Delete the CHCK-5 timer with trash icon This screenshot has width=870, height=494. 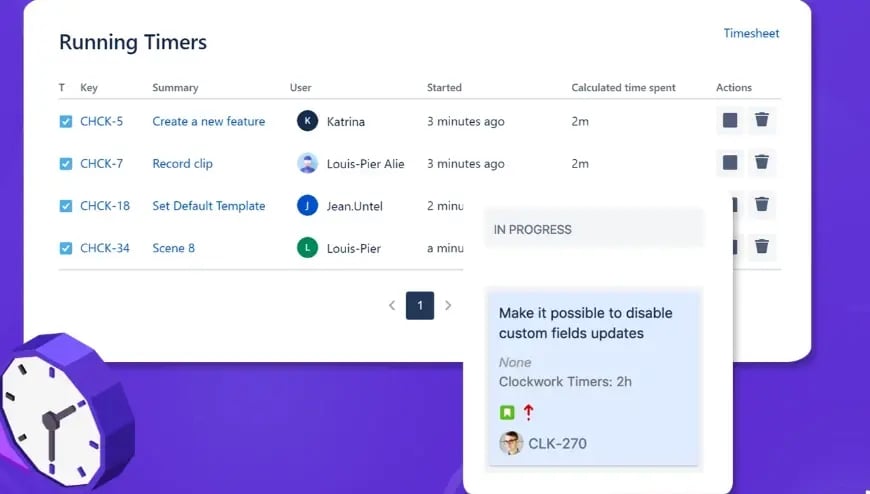click(762, 120)
